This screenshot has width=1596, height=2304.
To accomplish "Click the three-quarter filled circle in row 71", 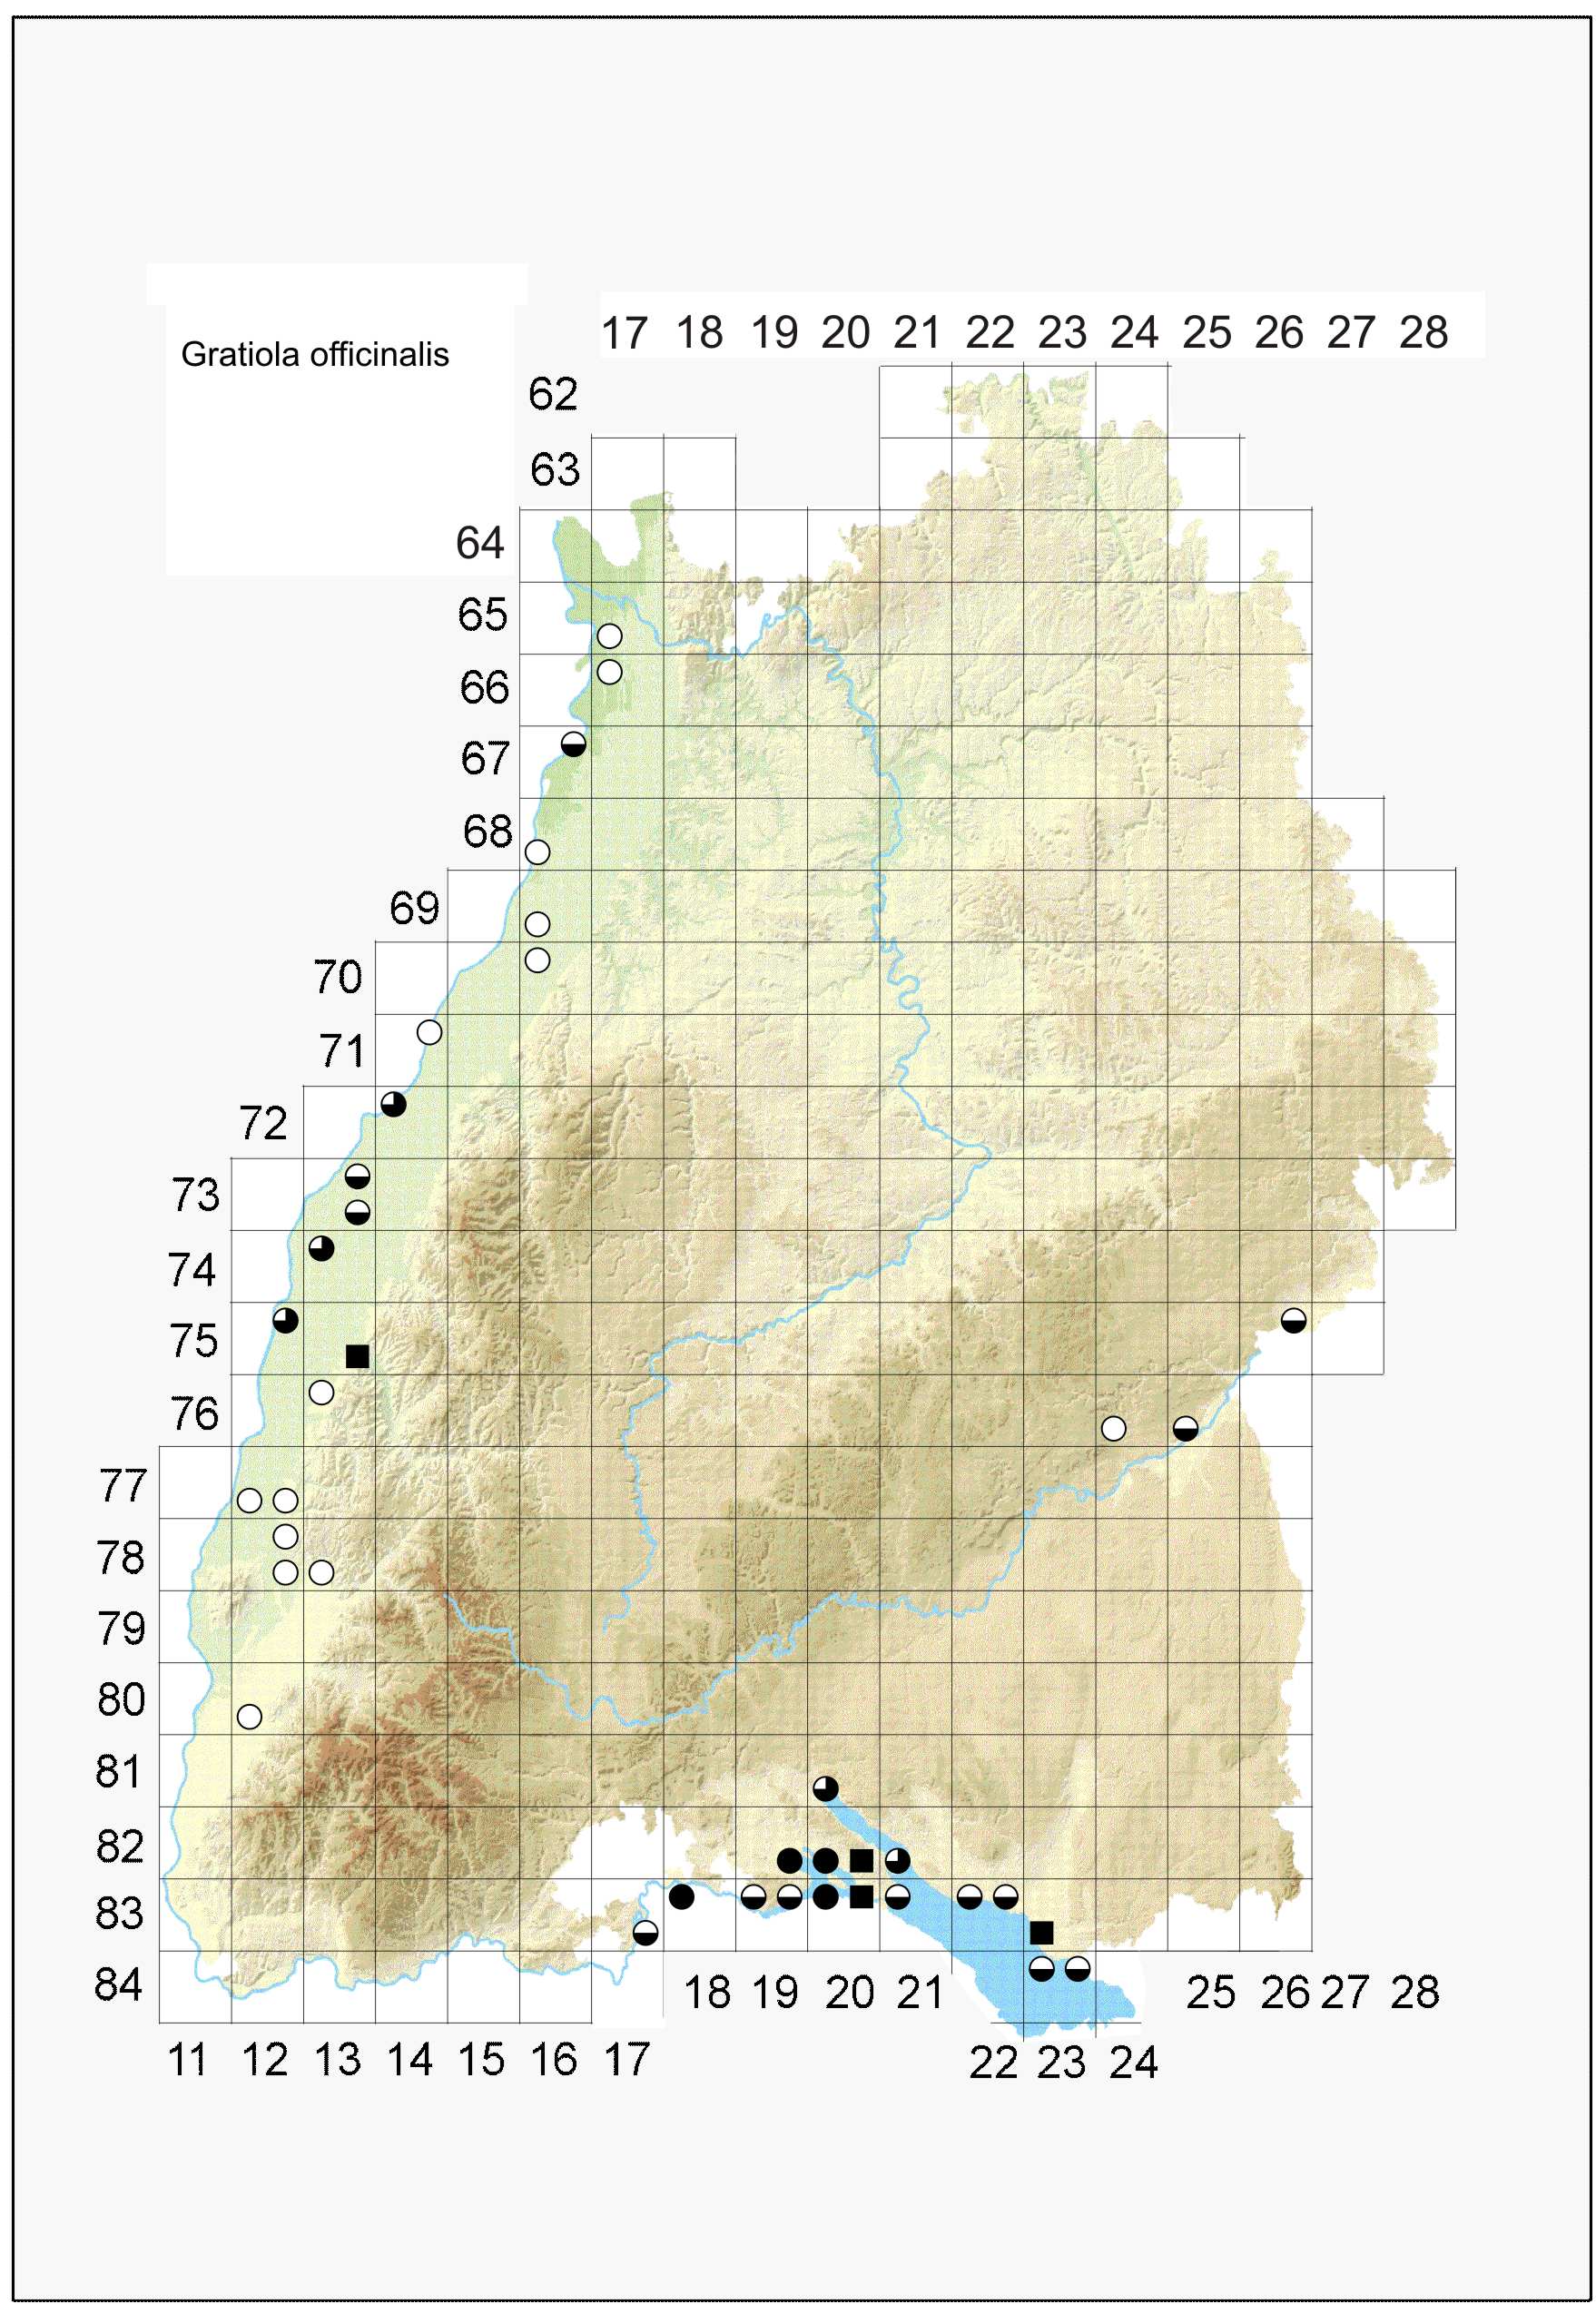I will click(x=393, y=1104).
